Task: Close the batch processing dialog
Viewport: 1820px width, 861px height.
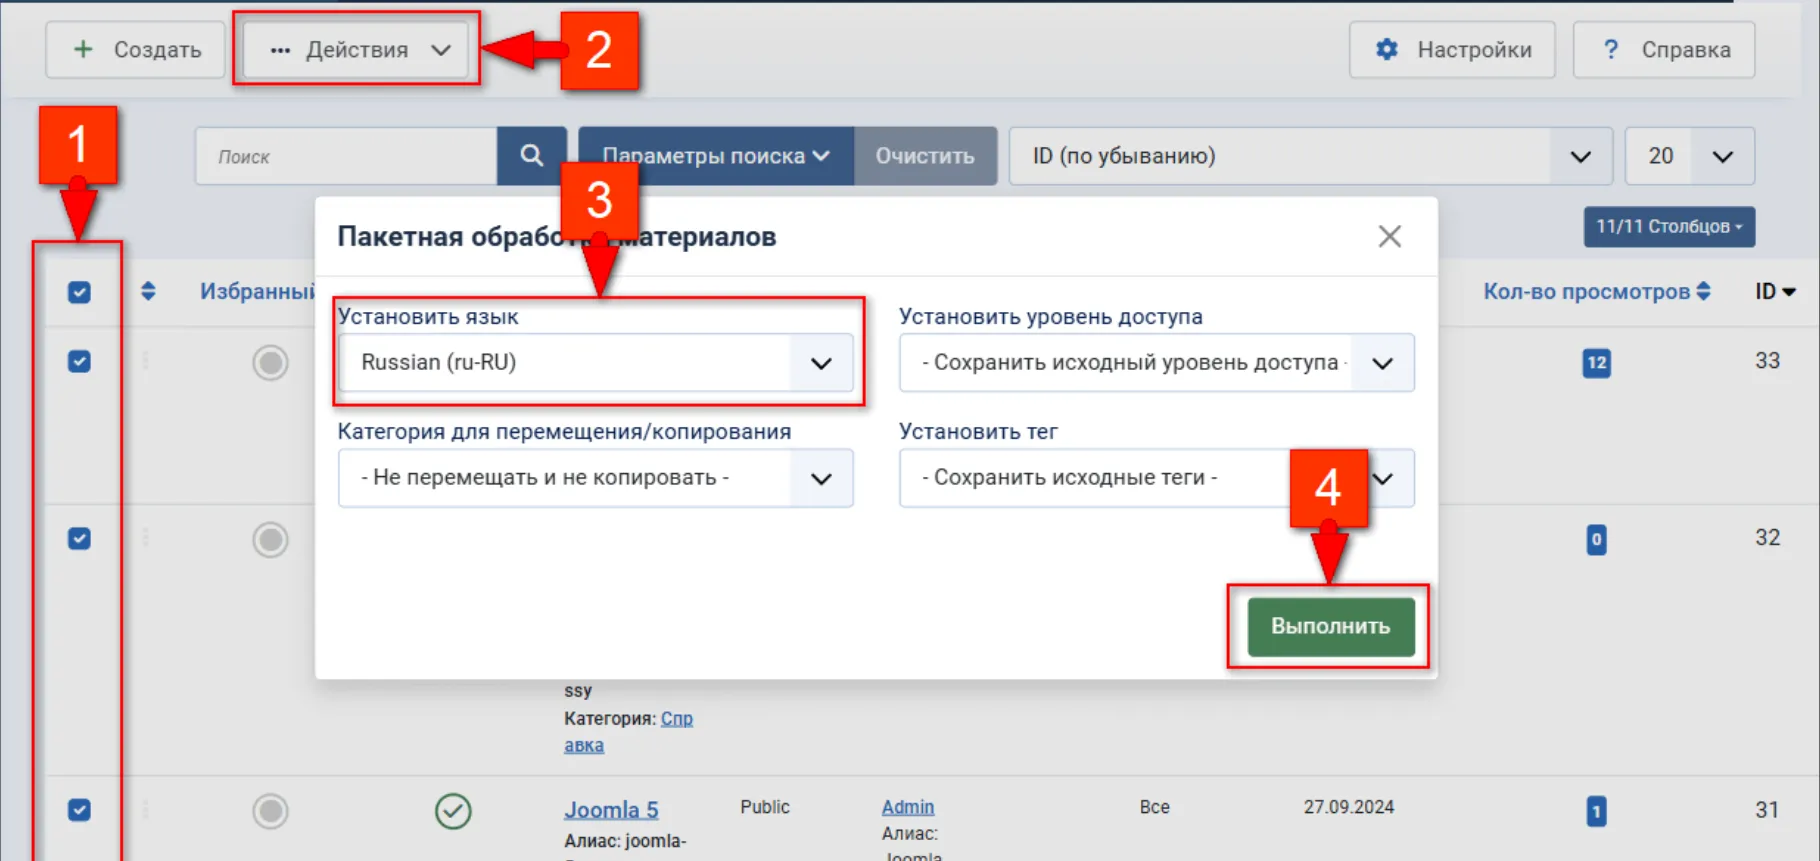Action: (1389, 237)
